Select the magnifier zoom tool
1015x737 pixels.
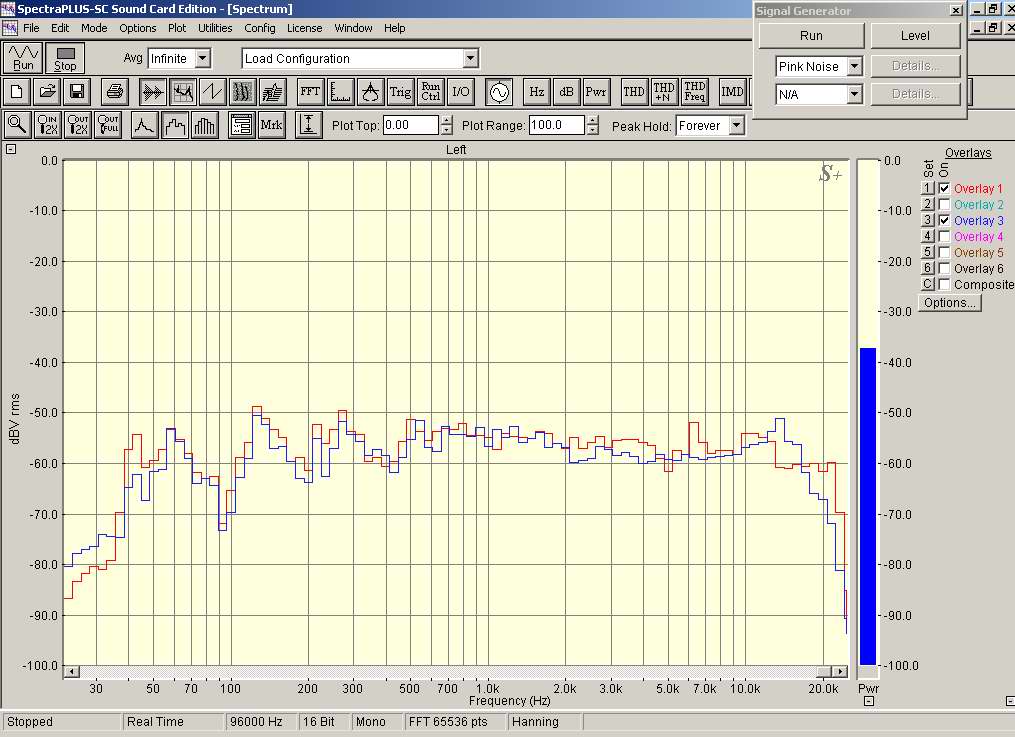(17, 125)
